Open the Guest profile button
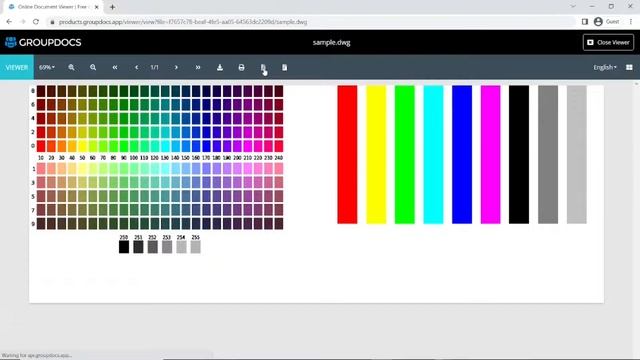640x360 pixels. pos(607,22)
